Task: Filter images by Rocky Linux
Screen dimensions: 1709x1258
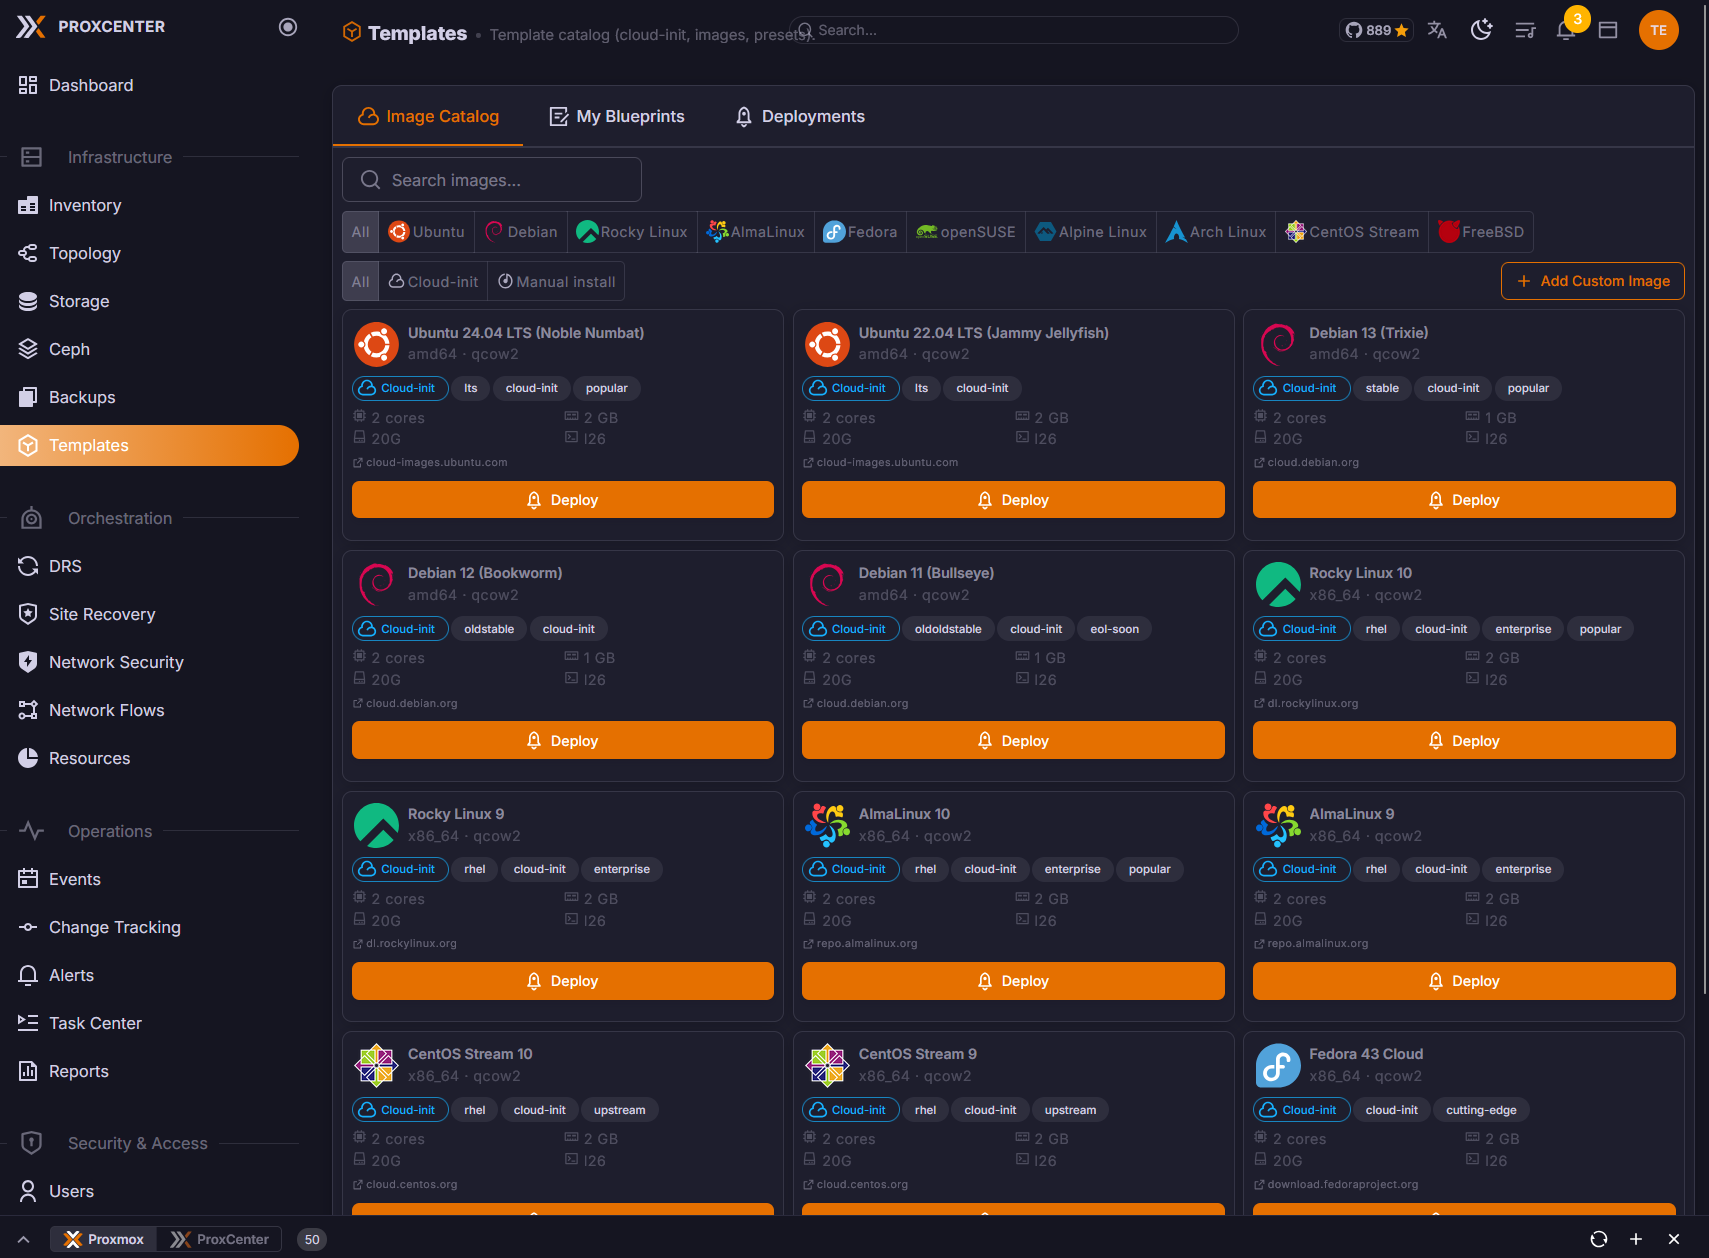Action: (x=632, y=232)
